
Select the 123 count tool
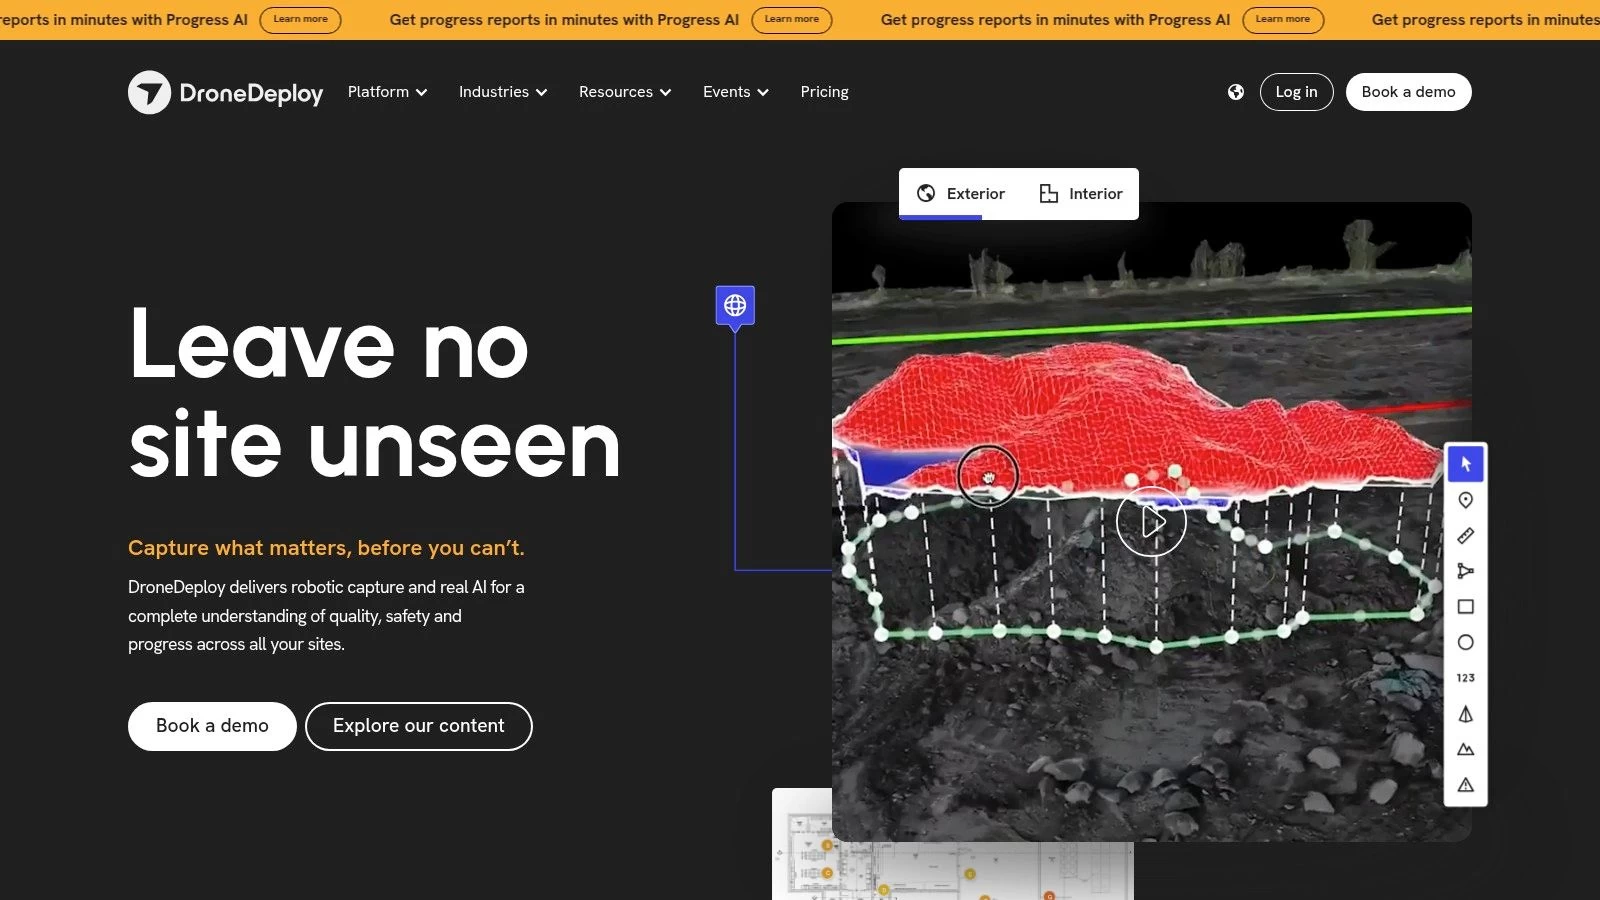(x=1465, y=677)
